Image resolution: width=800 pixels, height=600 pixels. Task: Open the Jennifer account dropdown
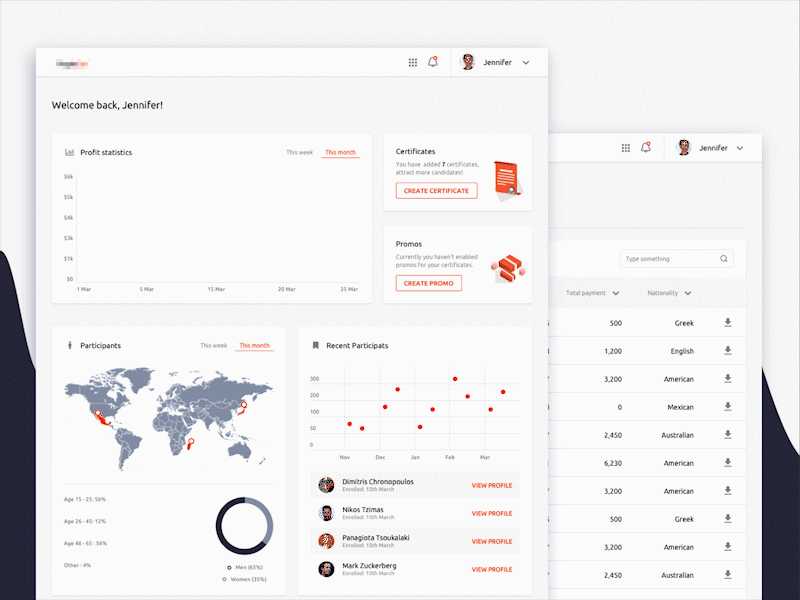pyautogui.click(x=526, y=62)
